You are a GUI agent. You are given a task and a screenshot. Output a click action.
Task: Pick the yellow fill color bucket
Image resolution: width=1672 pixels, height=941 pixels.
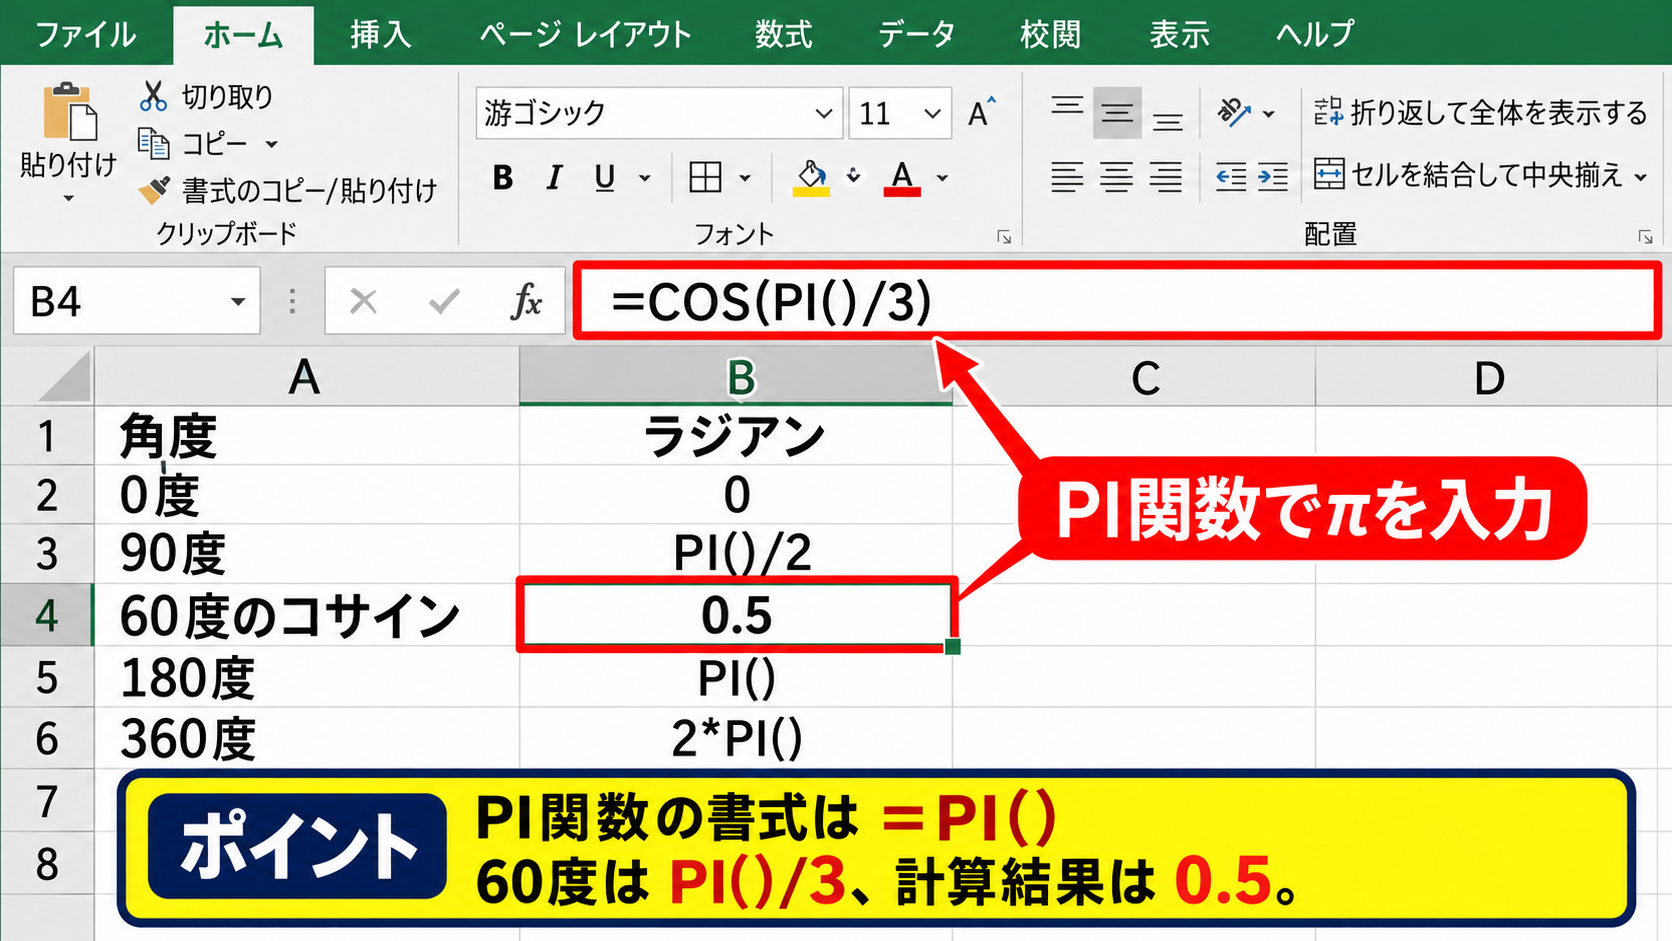812,178
